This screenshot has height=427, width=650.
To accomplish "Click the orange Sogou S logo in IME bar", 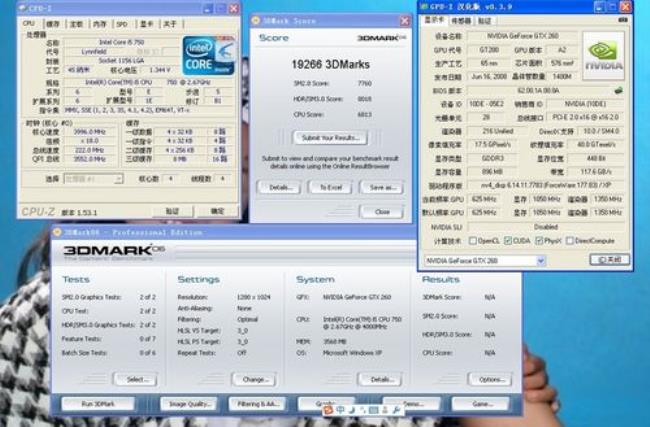I will pyautogui.click(x=328, y=410).
